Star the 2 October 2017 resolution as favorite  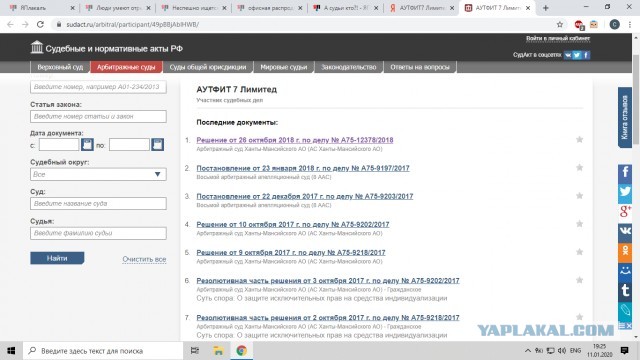(579, 317)
